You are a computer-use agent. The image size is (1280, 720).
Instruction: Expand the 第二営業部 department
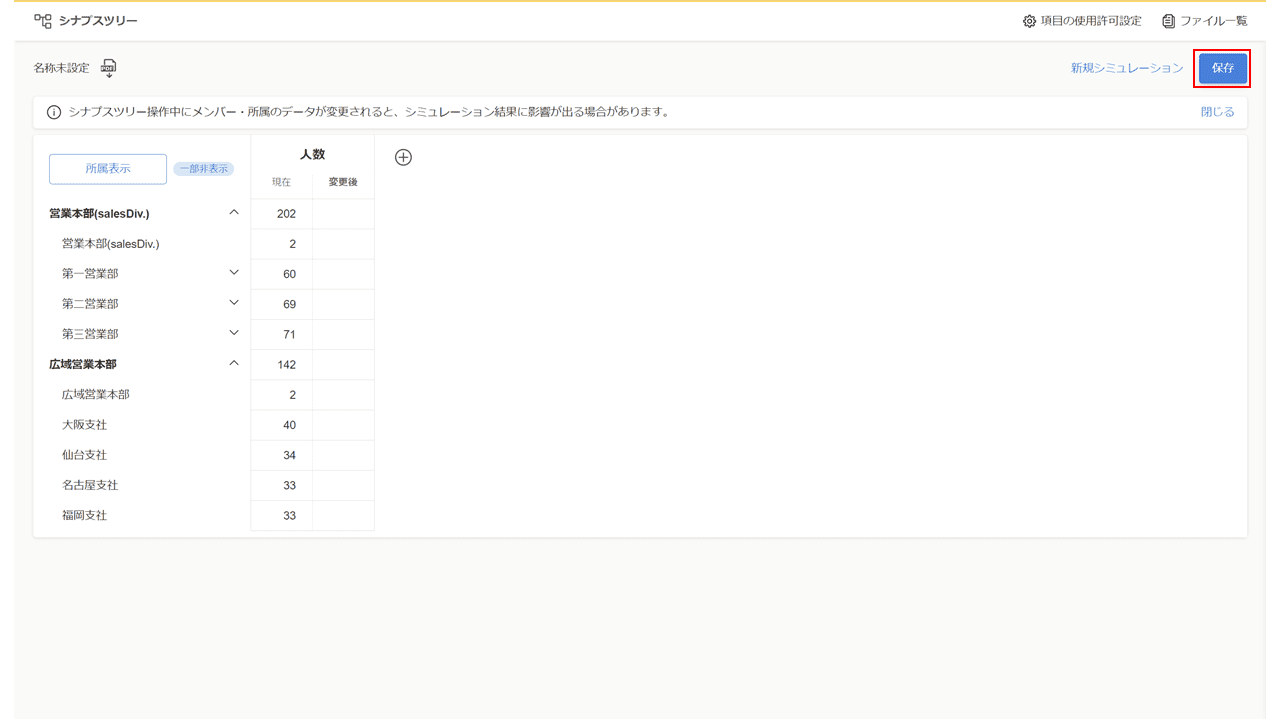(234, 302)
